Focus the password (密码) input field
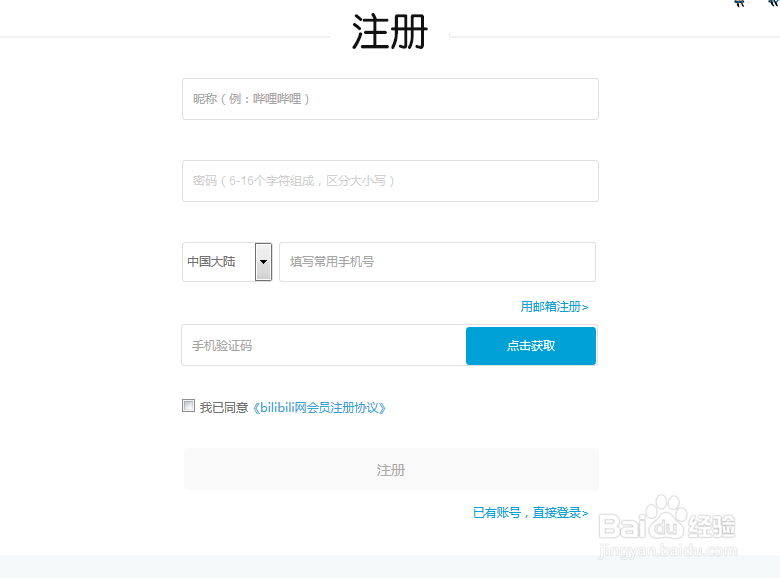 (x=390, y=181)
